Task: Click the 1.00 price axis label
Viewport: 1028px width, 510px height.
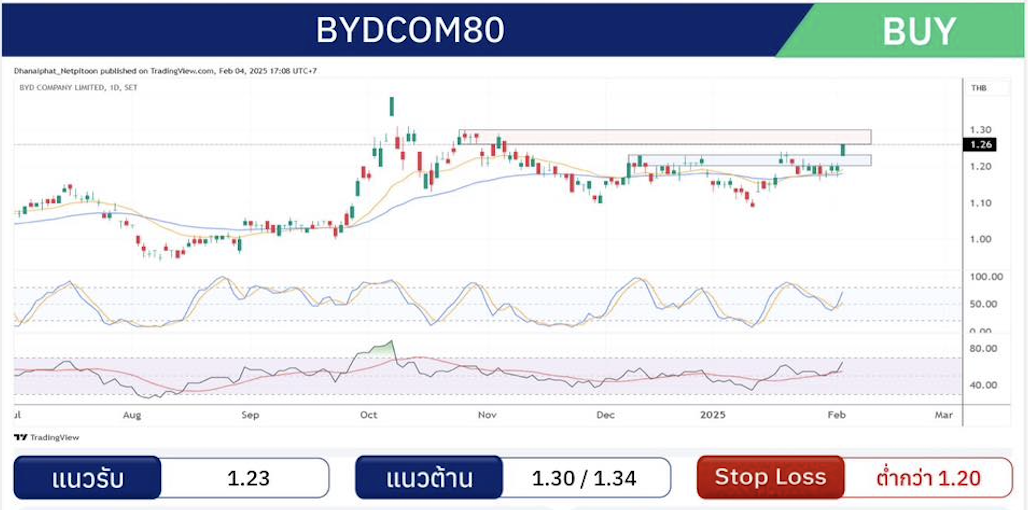Action: tap(981, 239)
